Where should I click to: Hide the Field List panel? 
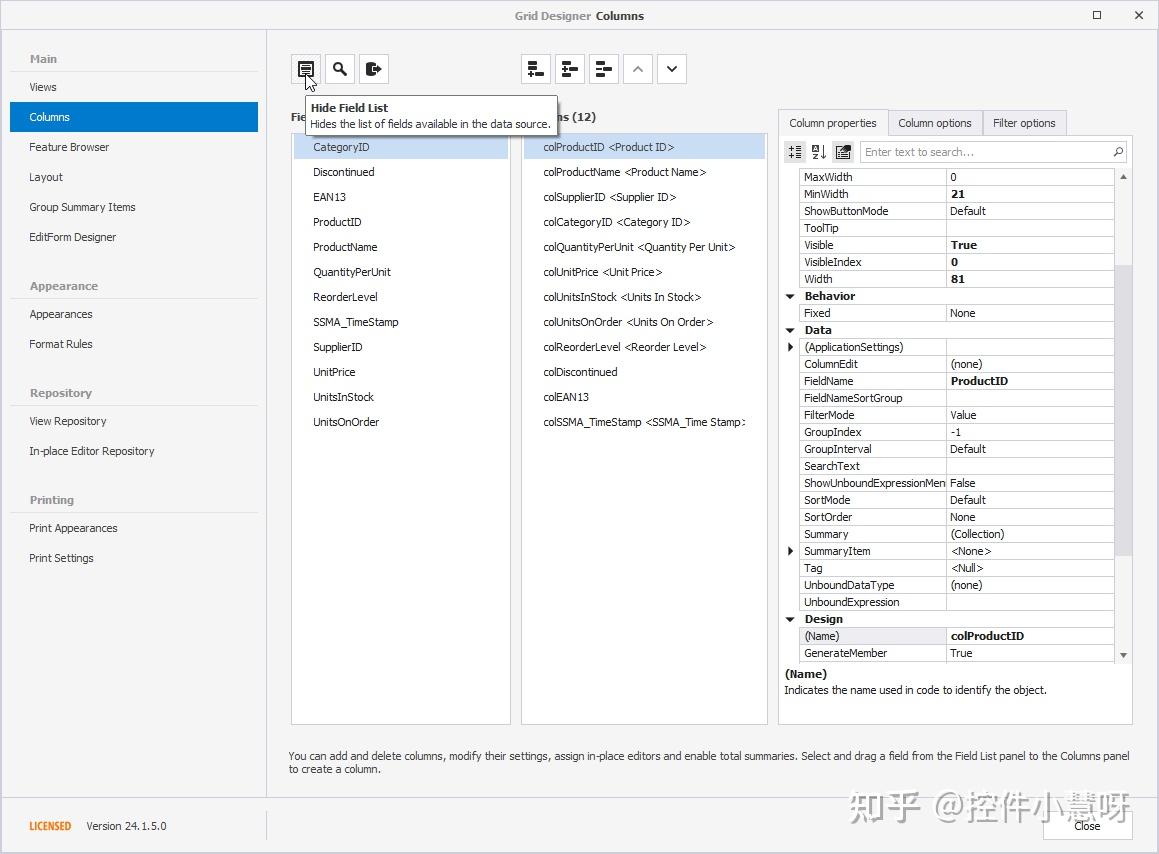click(x=306, y=69)
